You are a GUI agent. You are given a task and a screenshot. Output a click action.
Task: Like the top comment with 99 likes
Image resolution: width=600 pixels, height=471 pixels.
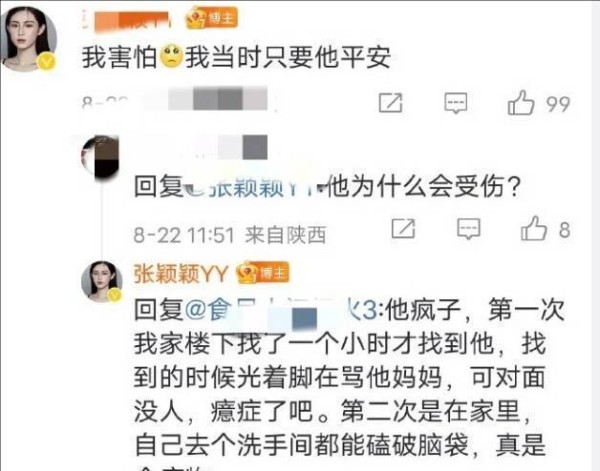(521, 103)
